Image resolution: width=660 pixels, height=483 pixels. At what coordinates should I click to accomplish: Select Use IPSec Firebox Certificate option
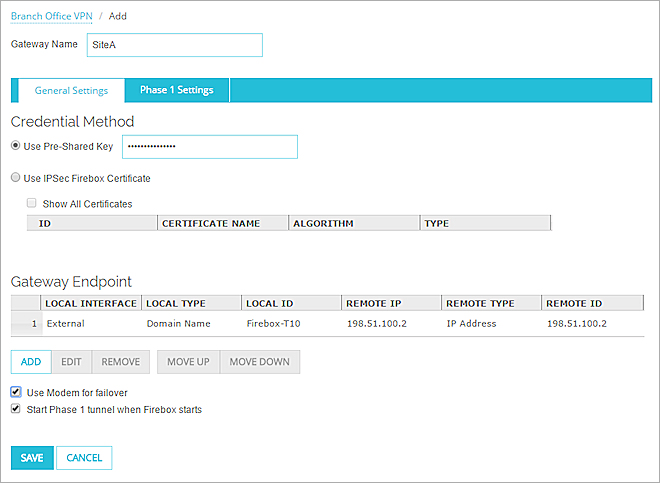(x=16, y=179)
